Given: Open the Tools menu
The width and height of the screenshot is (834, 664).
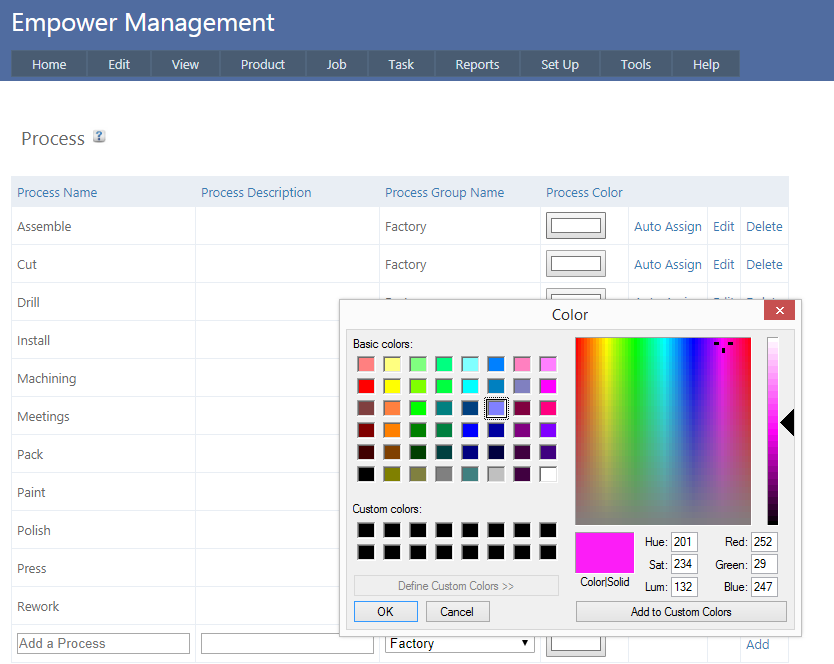Looking at the screenshot, I should 635,65.
